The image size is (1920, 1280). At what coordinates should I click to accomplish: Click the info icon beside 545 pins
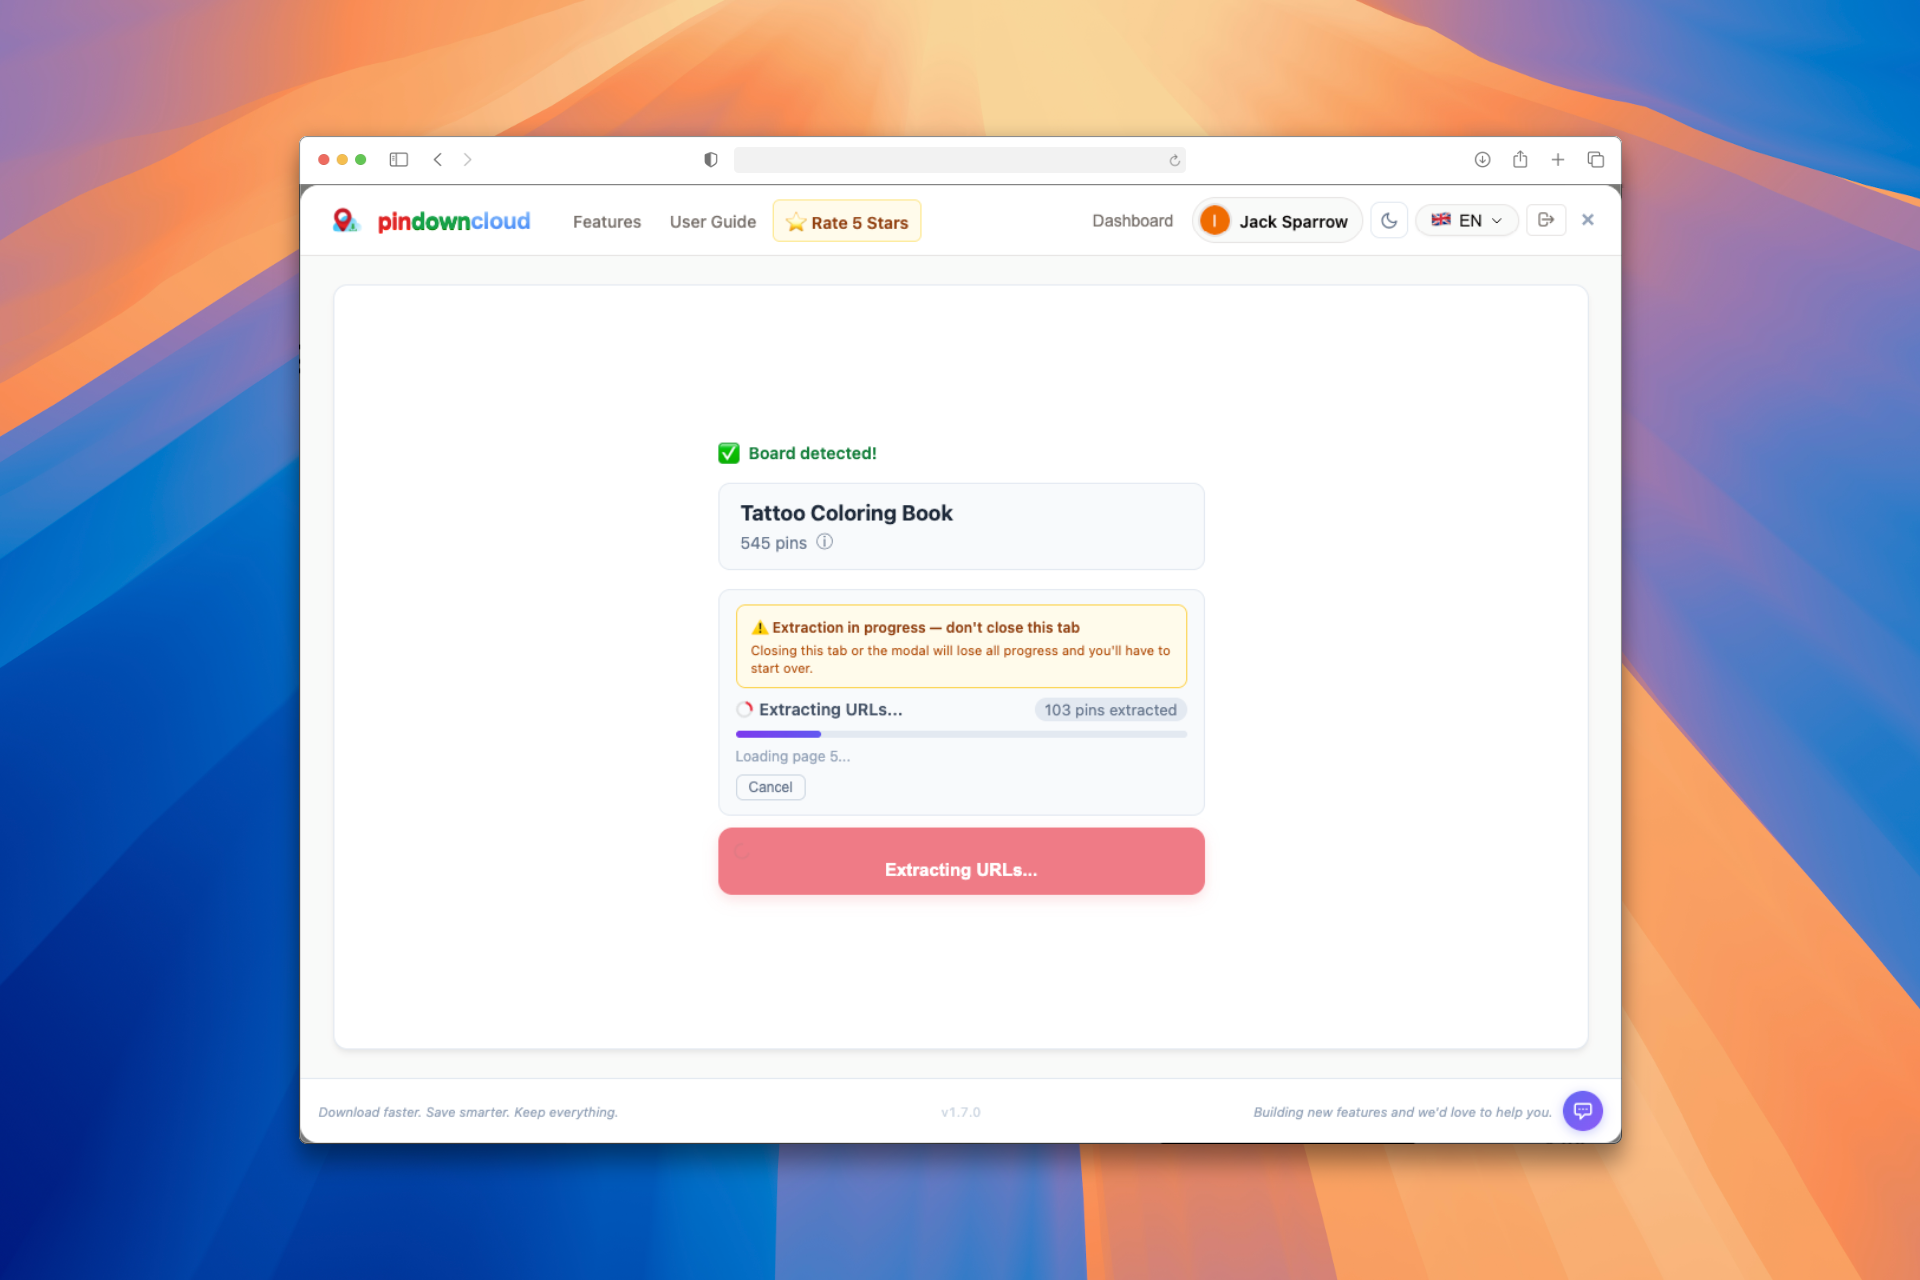[x=824, y=542]
